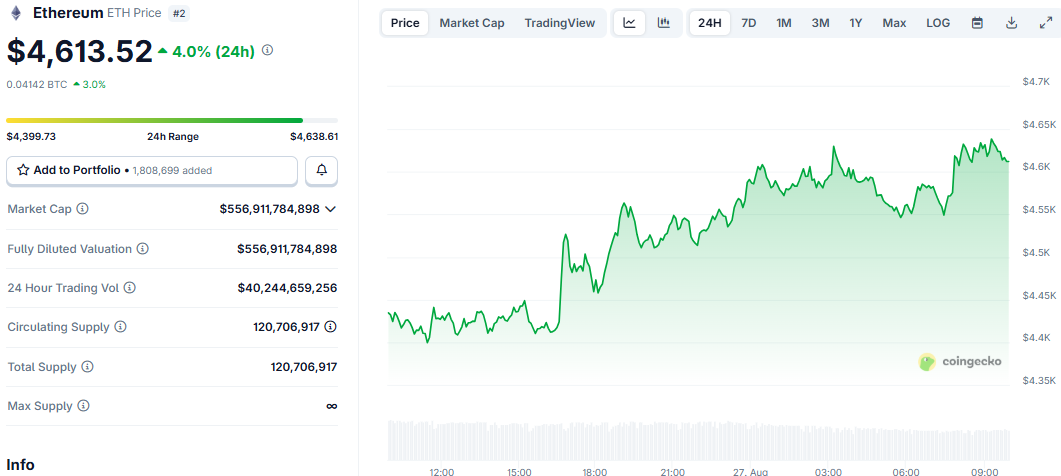
Task: Click the $4,613.52 price value
Action: point(80,51)
